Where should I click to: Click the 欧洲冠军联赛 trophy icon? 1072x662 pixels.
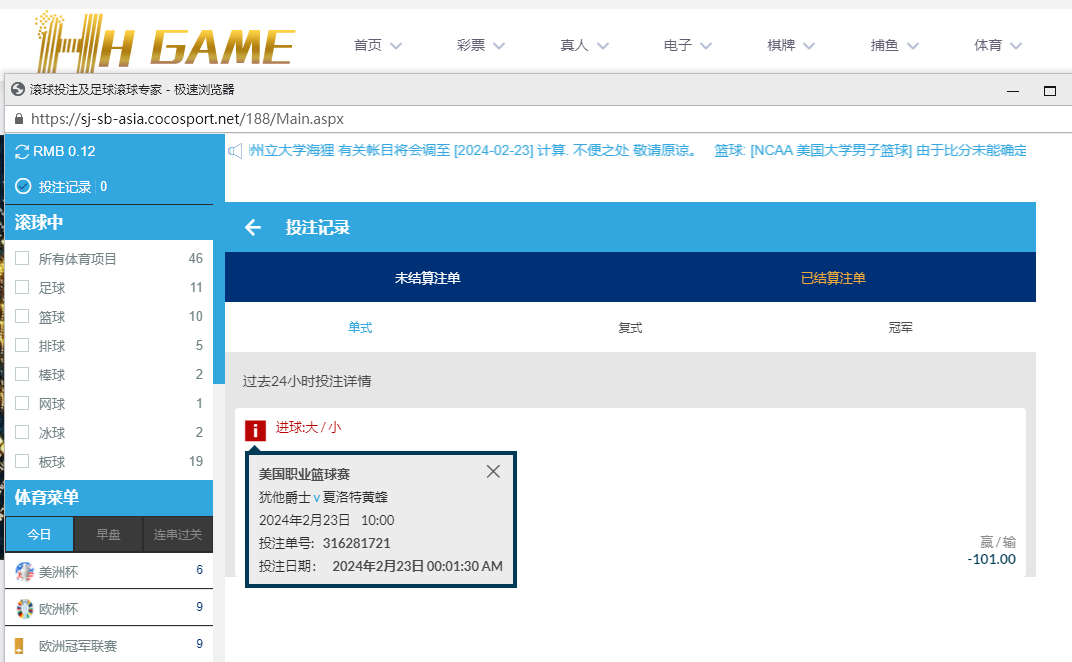click(x=19, y=645)
